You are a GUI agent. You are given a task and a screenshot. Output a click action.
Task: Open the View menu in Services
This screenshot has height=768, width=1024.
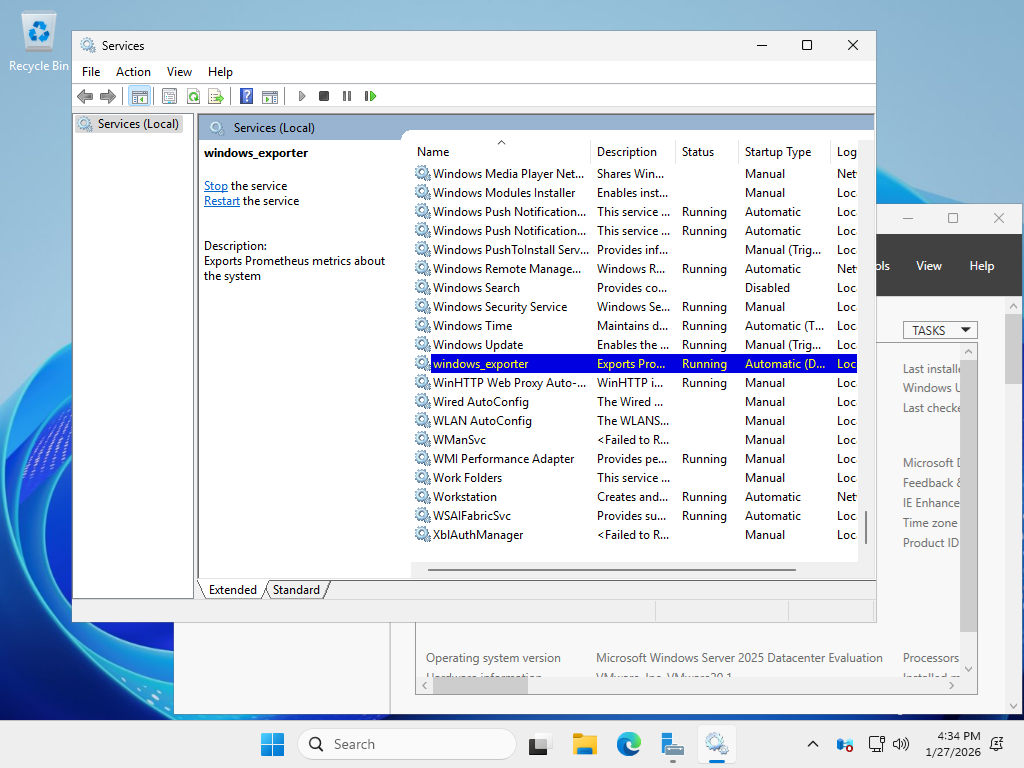[179, 72]
